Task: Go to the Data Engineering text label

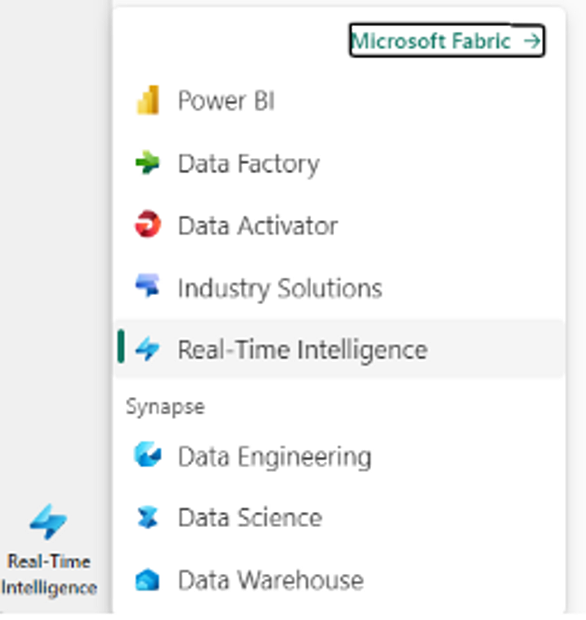Action: tap(275, 457)
